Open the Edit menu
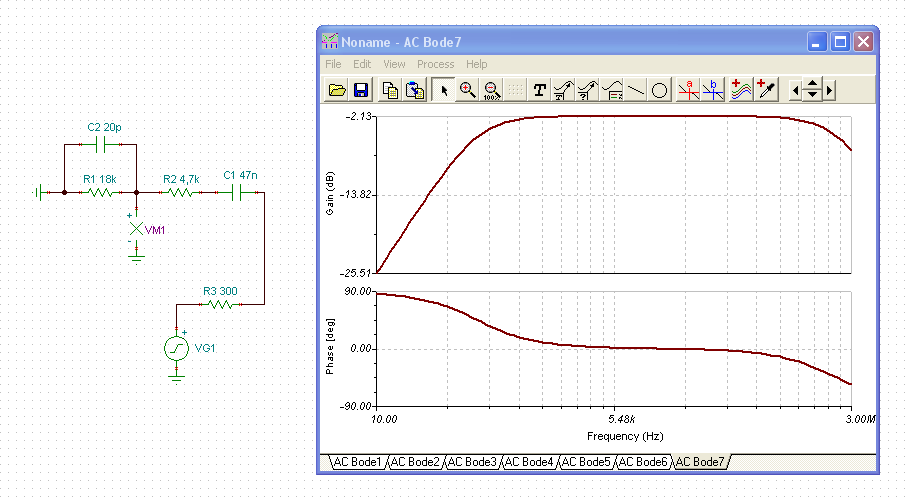Viewport: 910px width, 503px height. [362, 64]
